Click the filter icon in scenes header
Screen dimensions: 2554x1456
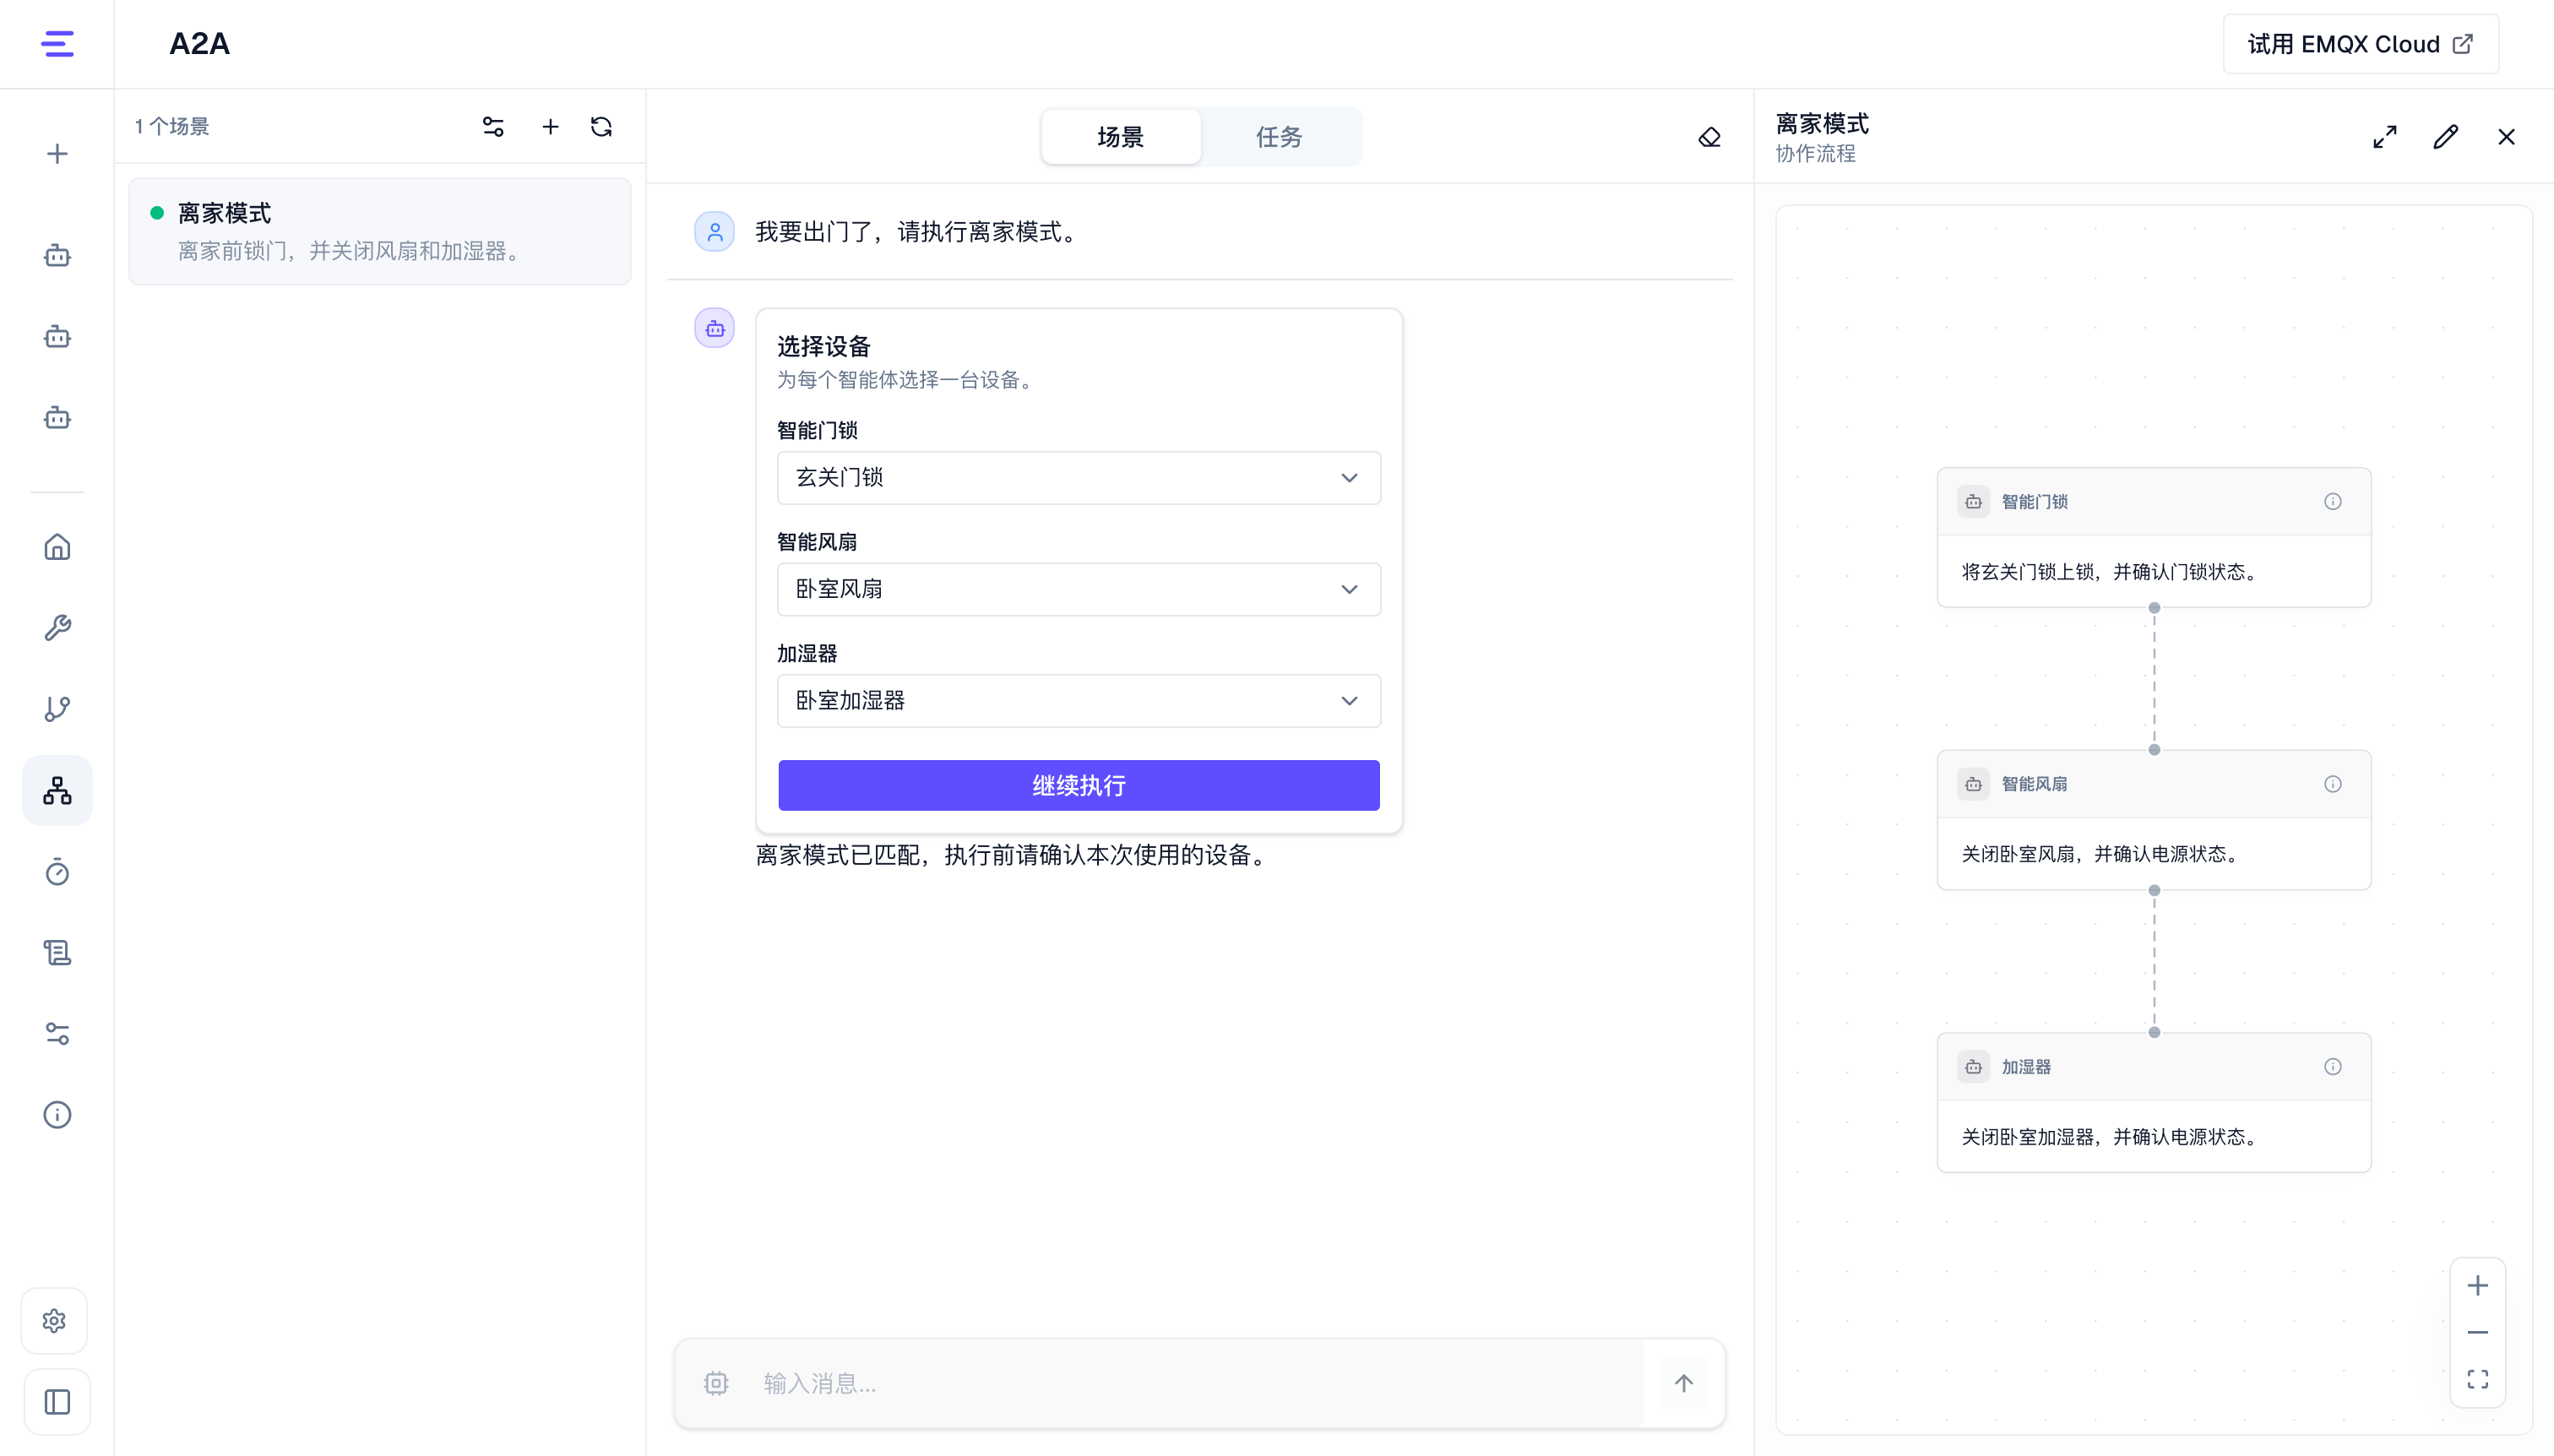pos(493,127)
